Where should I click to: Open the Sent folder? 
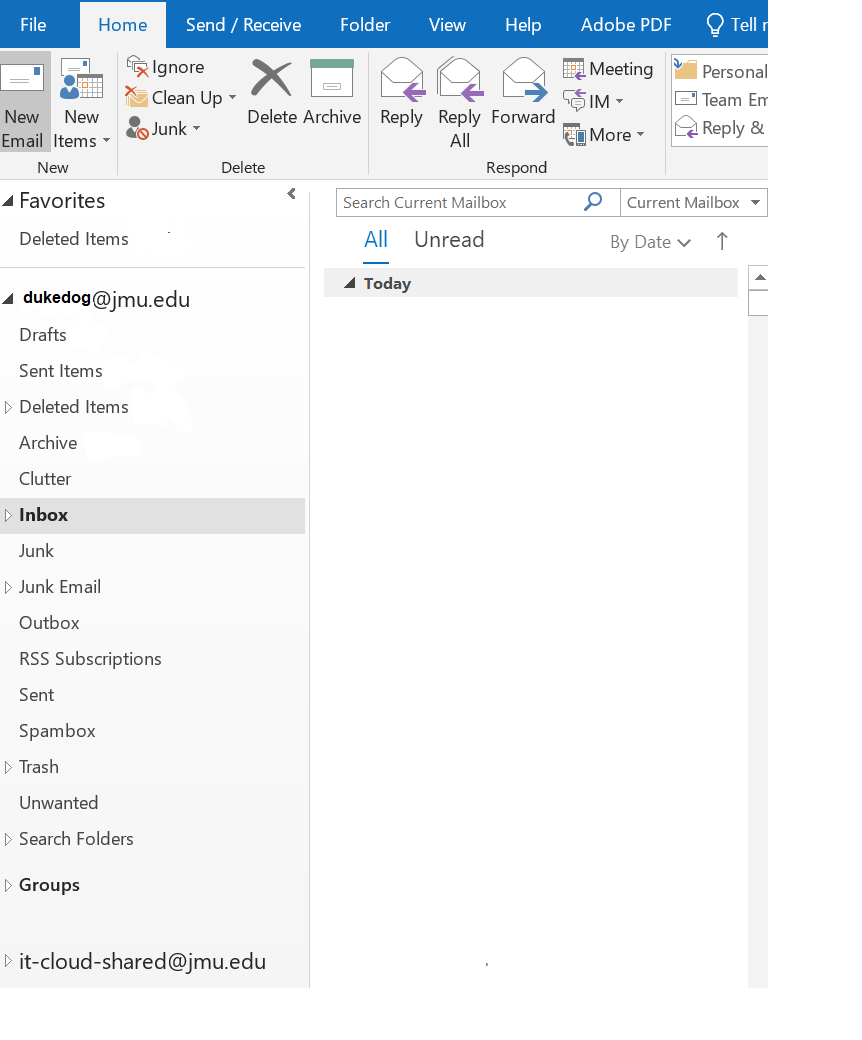36,695
